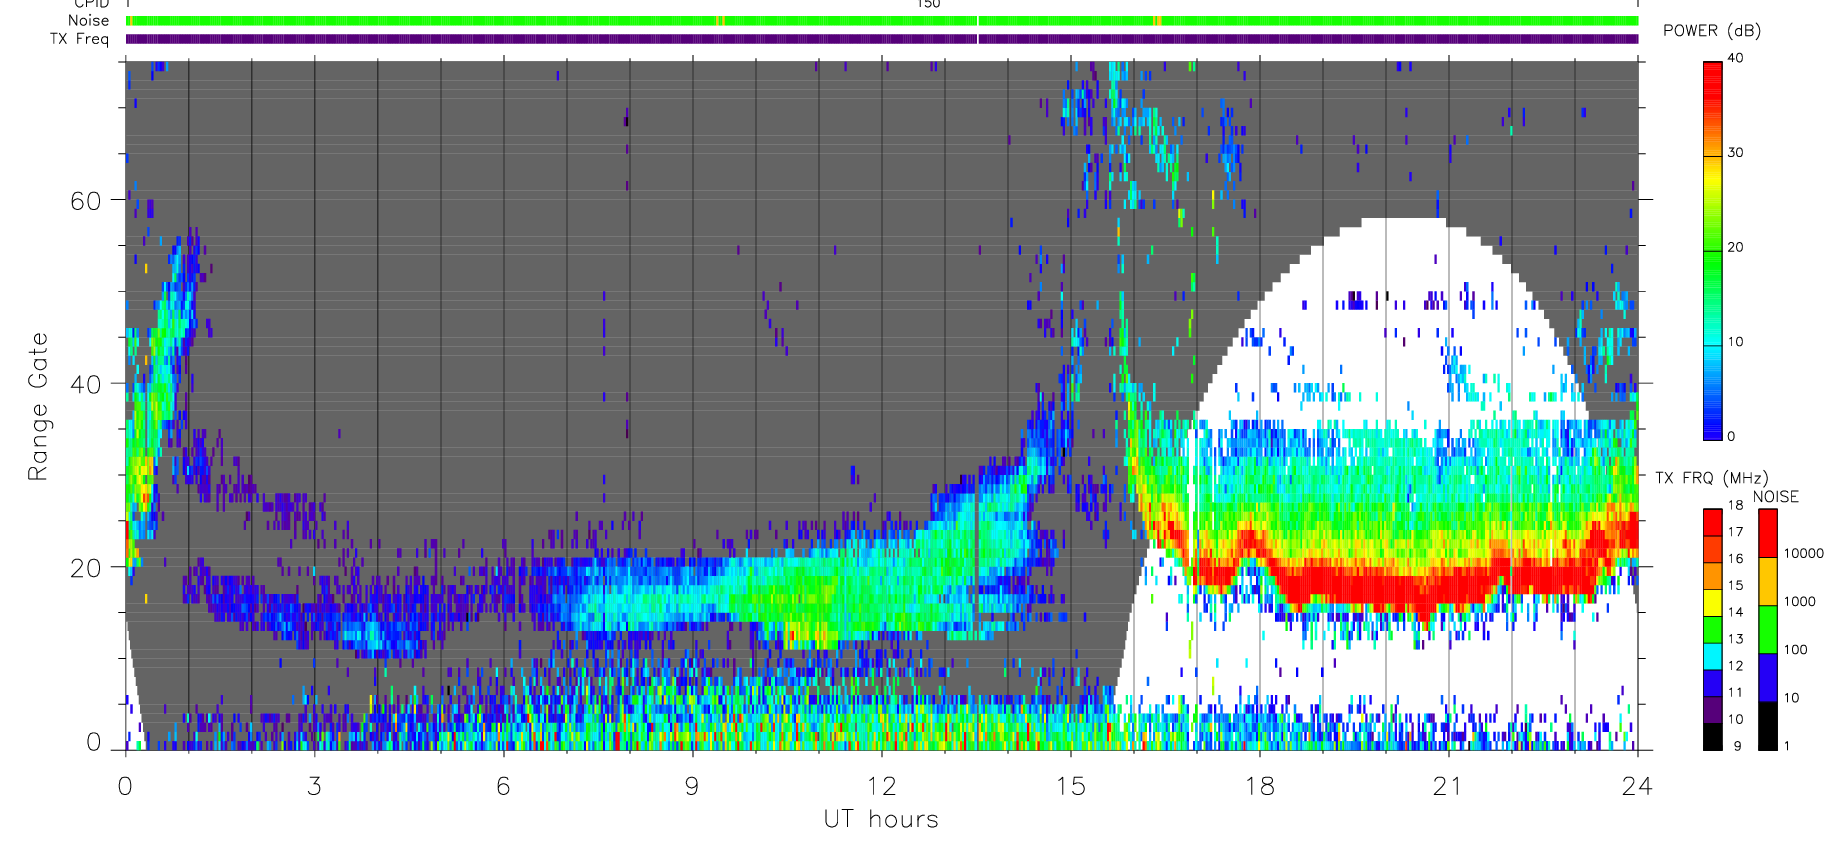The image size is (1843, 850).
Task: Click the 100 value beside NOISE bar
Action: click(1796, 649)
